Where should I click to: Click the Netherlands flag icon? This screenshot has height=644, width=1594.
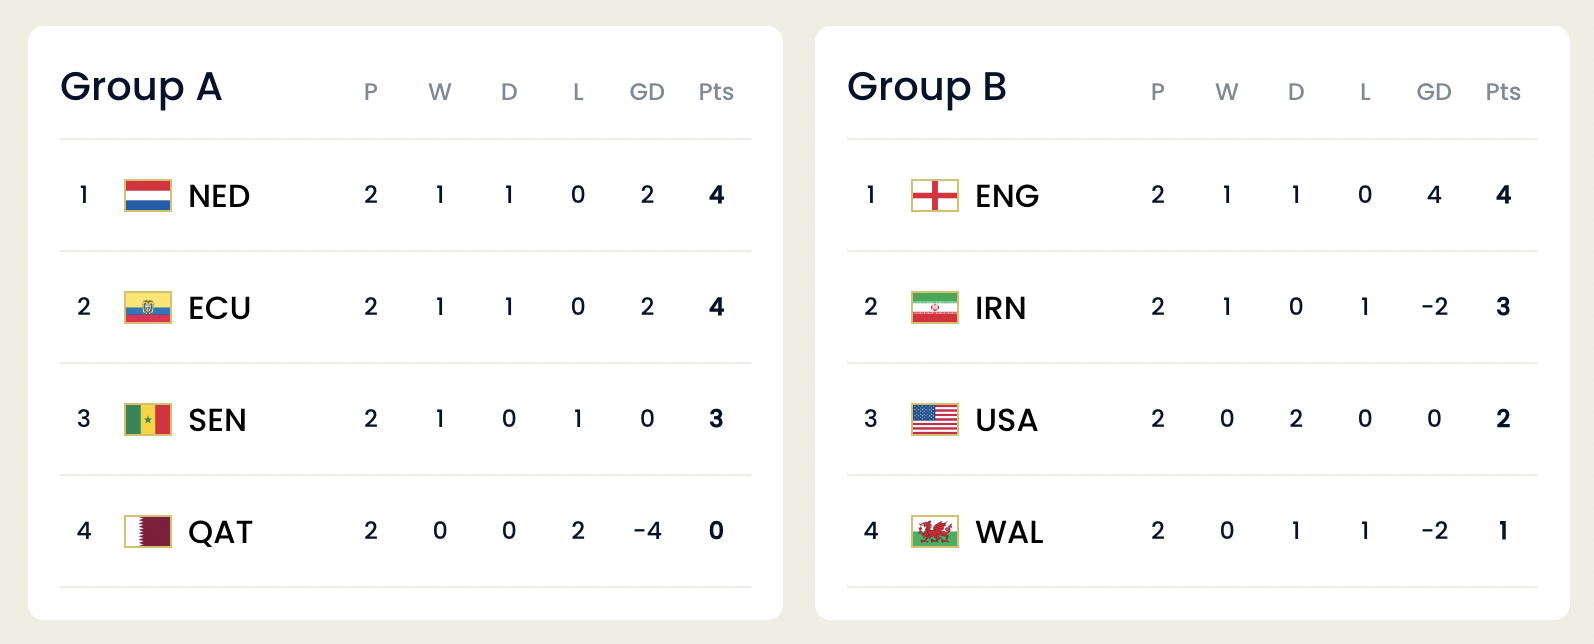(x=148, y=195)
